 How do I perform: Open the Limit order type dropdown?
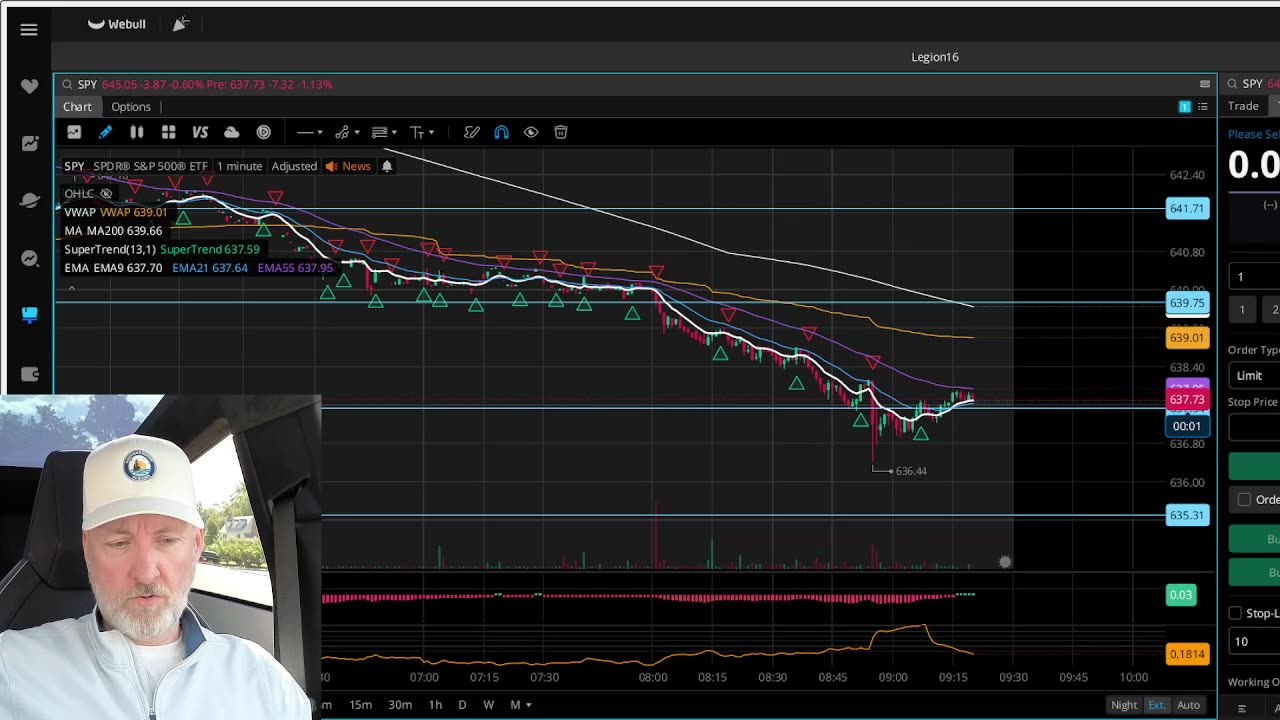[1254, 375]
